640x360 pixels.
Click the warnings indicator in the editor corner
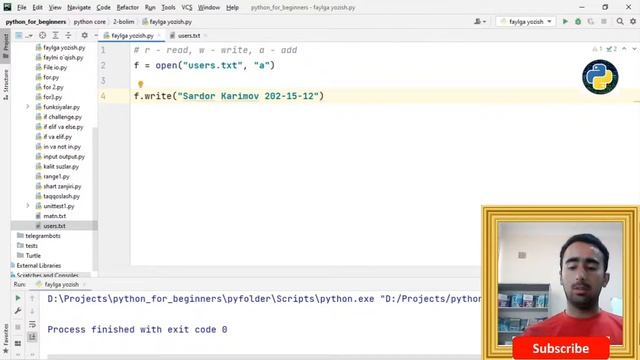[x=597, y=49]
